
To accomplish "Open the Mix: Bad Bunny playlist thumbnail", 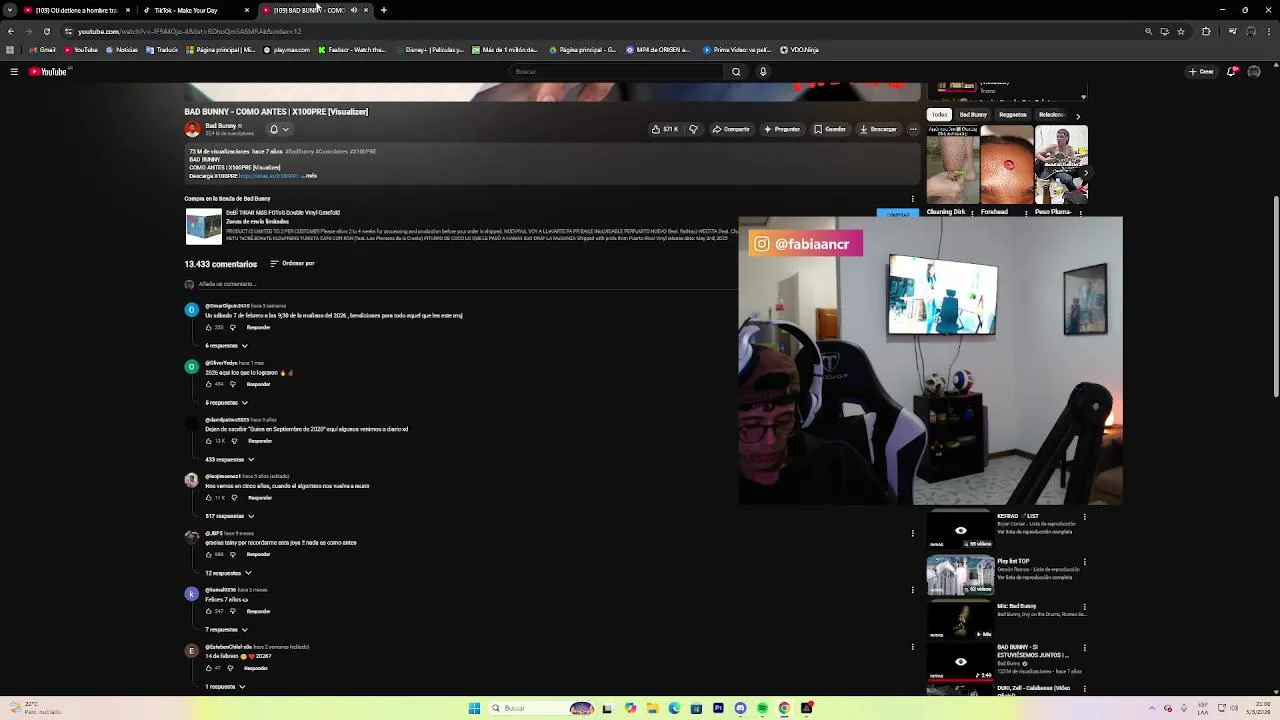I will tap(960, 620).
